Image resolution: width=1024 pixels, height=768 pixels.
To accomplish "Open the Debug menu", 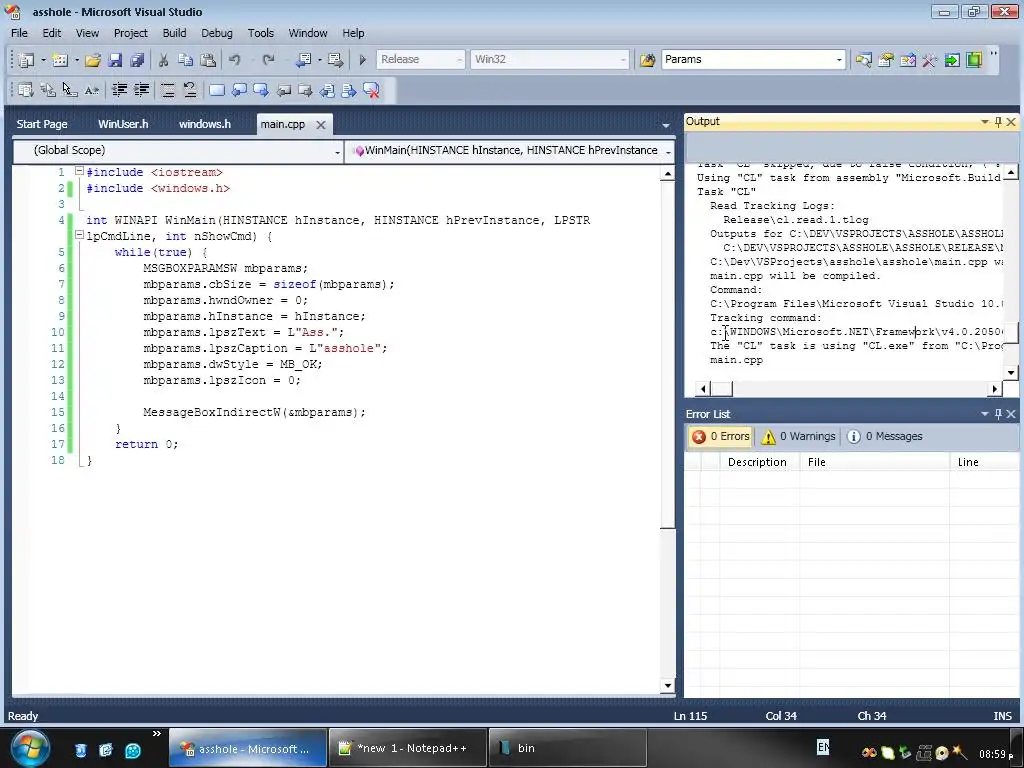I will pyautogui.click(x=217, y=33).
